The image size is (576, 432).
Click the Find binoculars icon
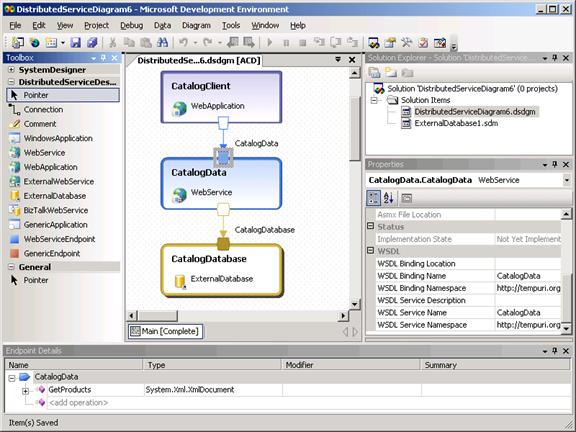[x=162, y=43]
